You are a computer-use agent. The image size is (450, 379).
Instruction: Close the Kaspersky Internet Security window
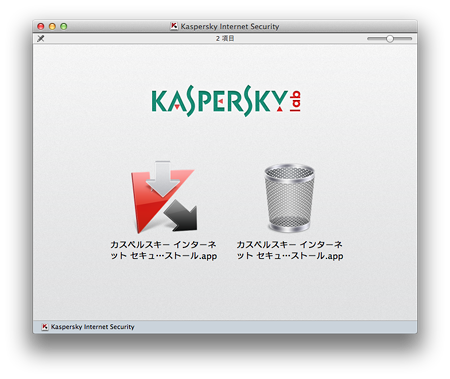[41, 26]
